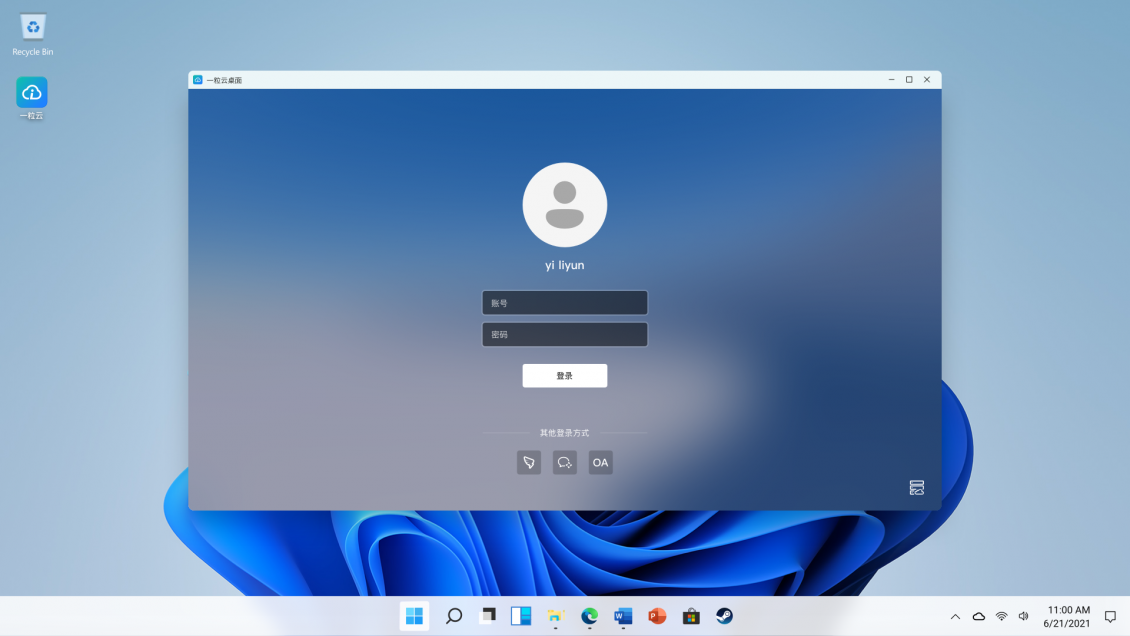Open the volume control in system tray

click(1023, 616)
